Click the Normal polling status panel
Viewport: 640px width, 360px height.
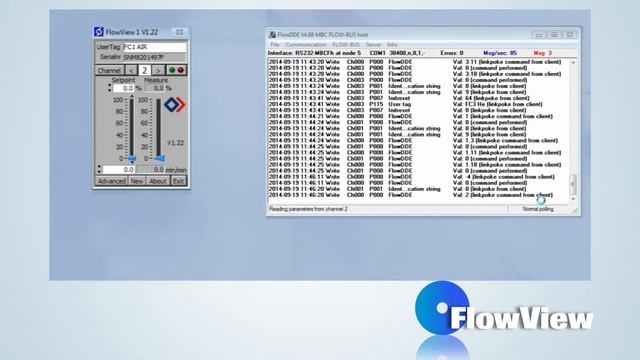pos(538,209)
